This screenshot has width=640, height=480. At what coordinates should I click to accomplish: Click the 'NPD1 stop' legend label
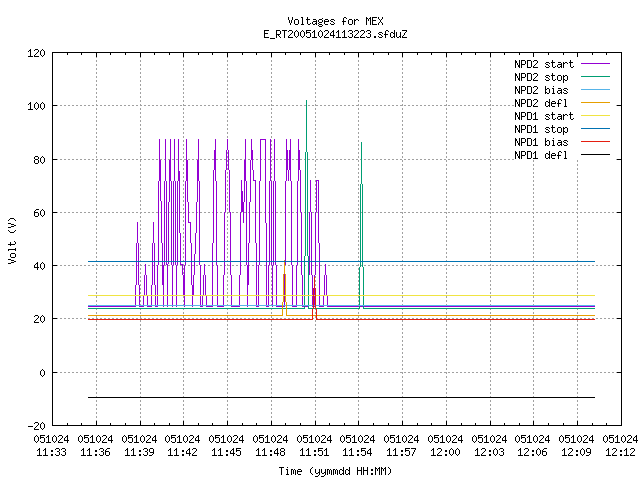[541, 129]
